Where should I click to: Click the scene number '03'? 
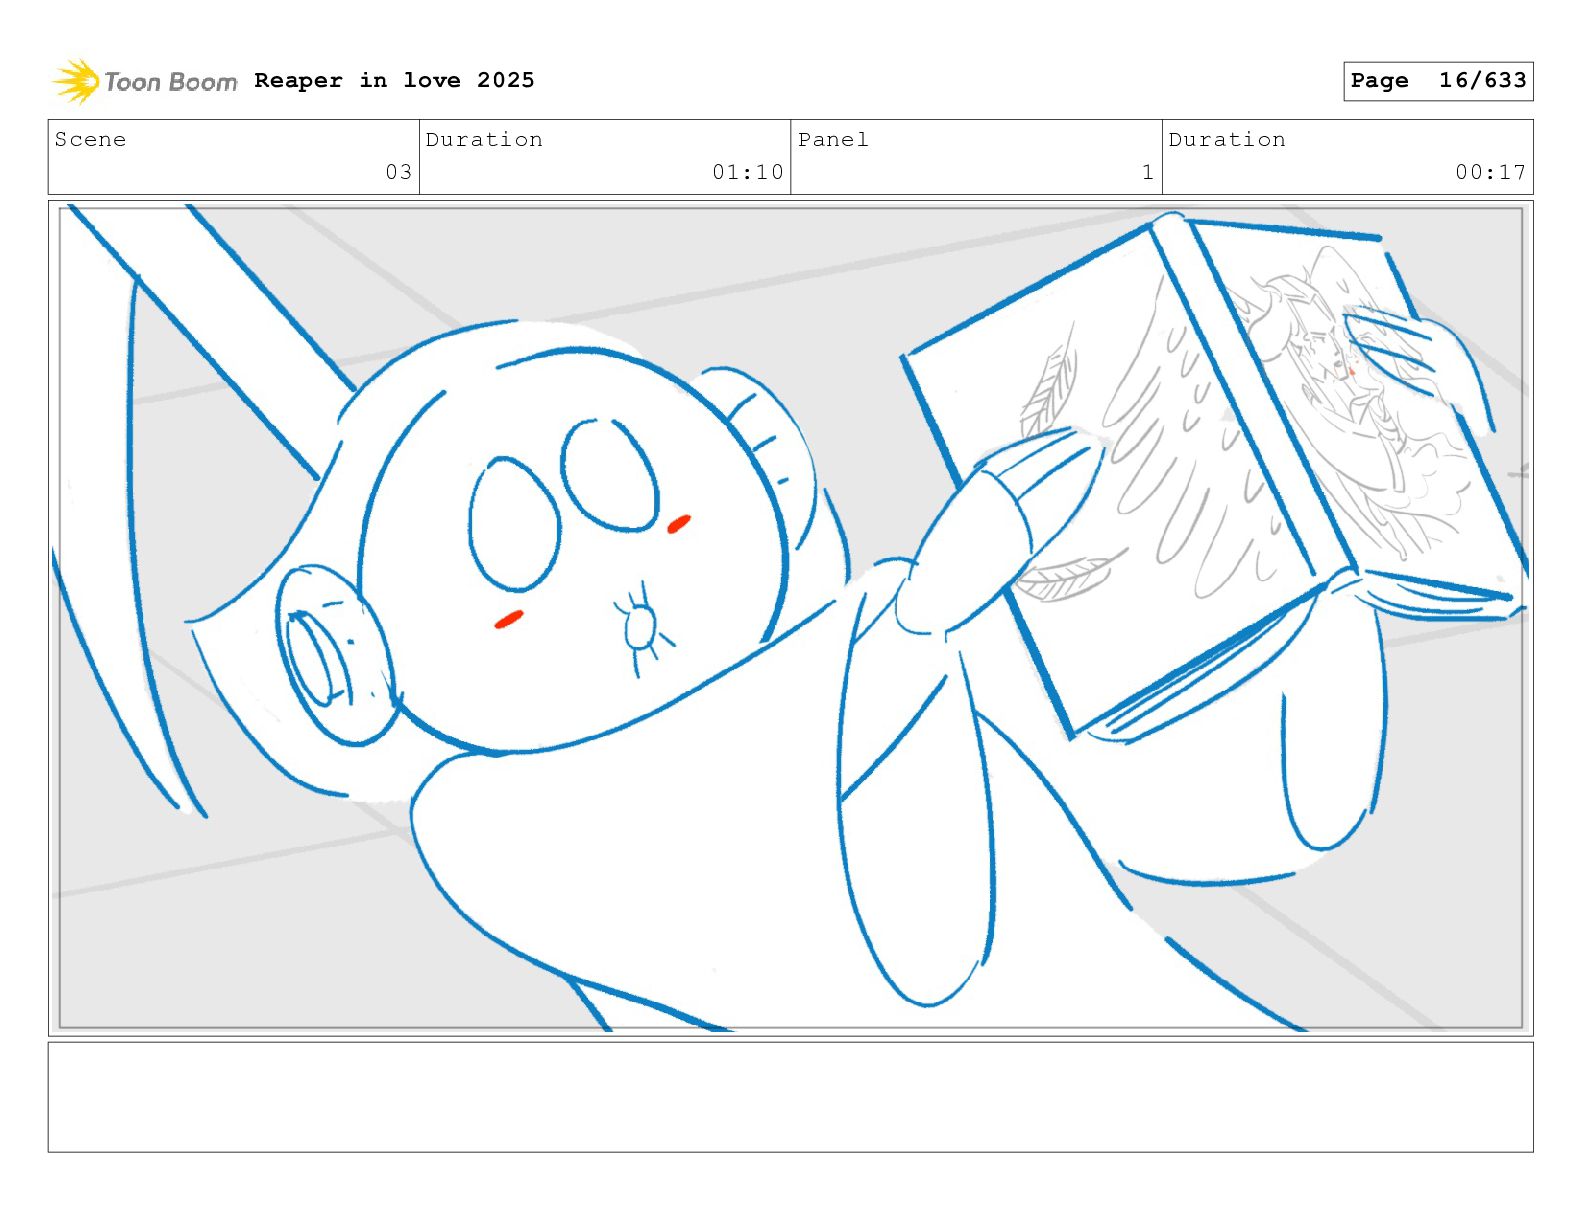point(399,172)
